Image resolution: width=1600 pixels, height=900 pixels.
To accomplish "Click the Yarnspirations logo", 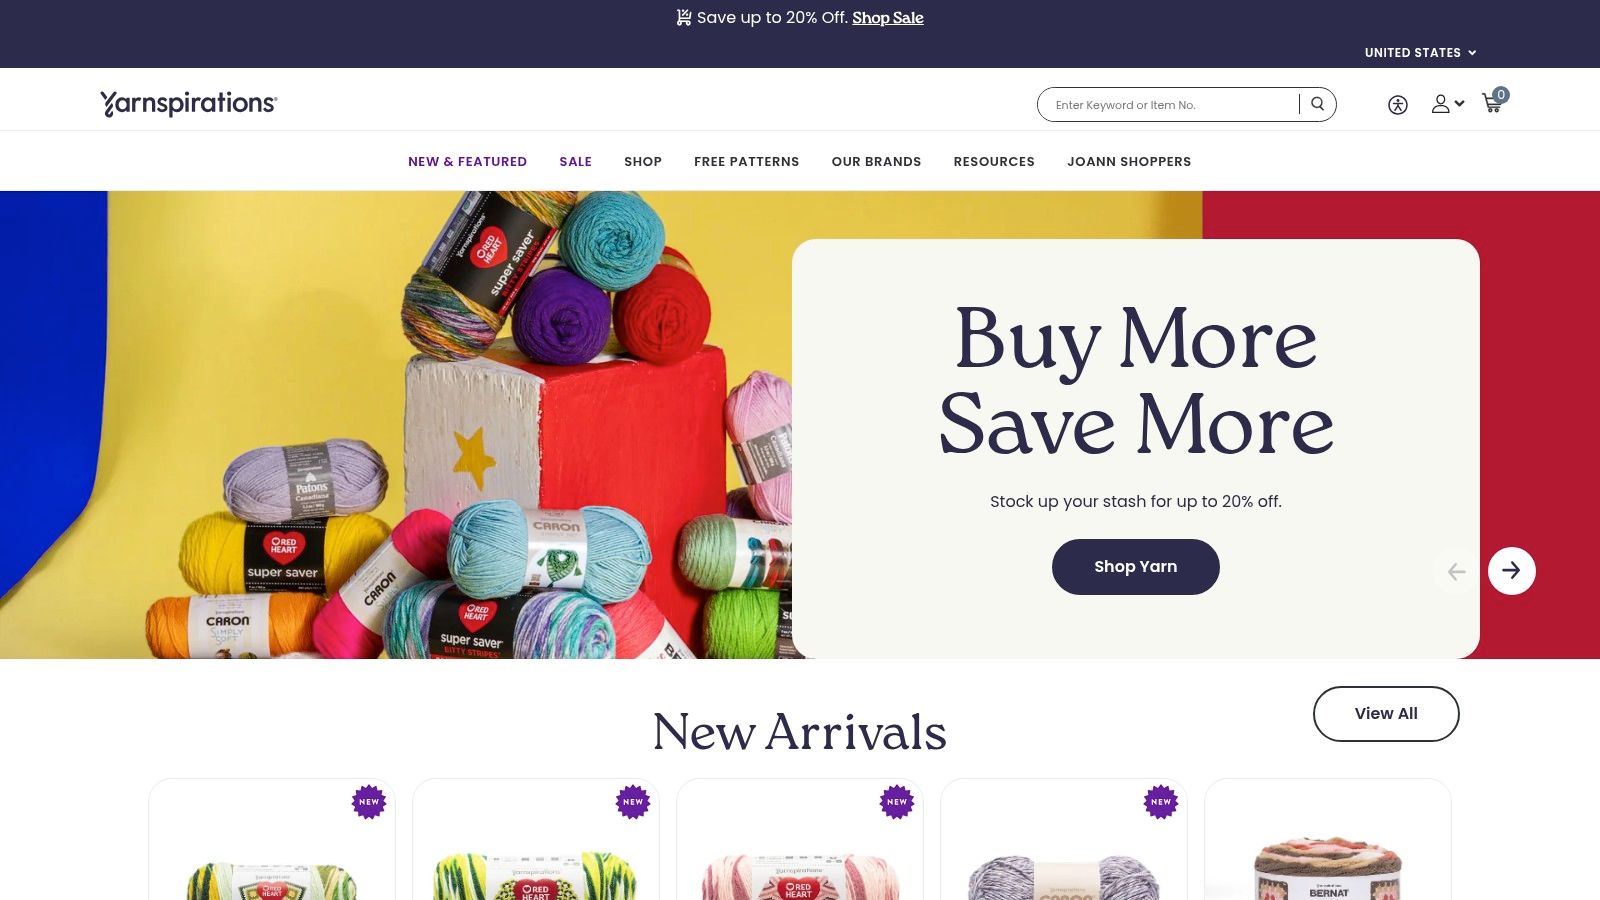I will click(188, 104).
